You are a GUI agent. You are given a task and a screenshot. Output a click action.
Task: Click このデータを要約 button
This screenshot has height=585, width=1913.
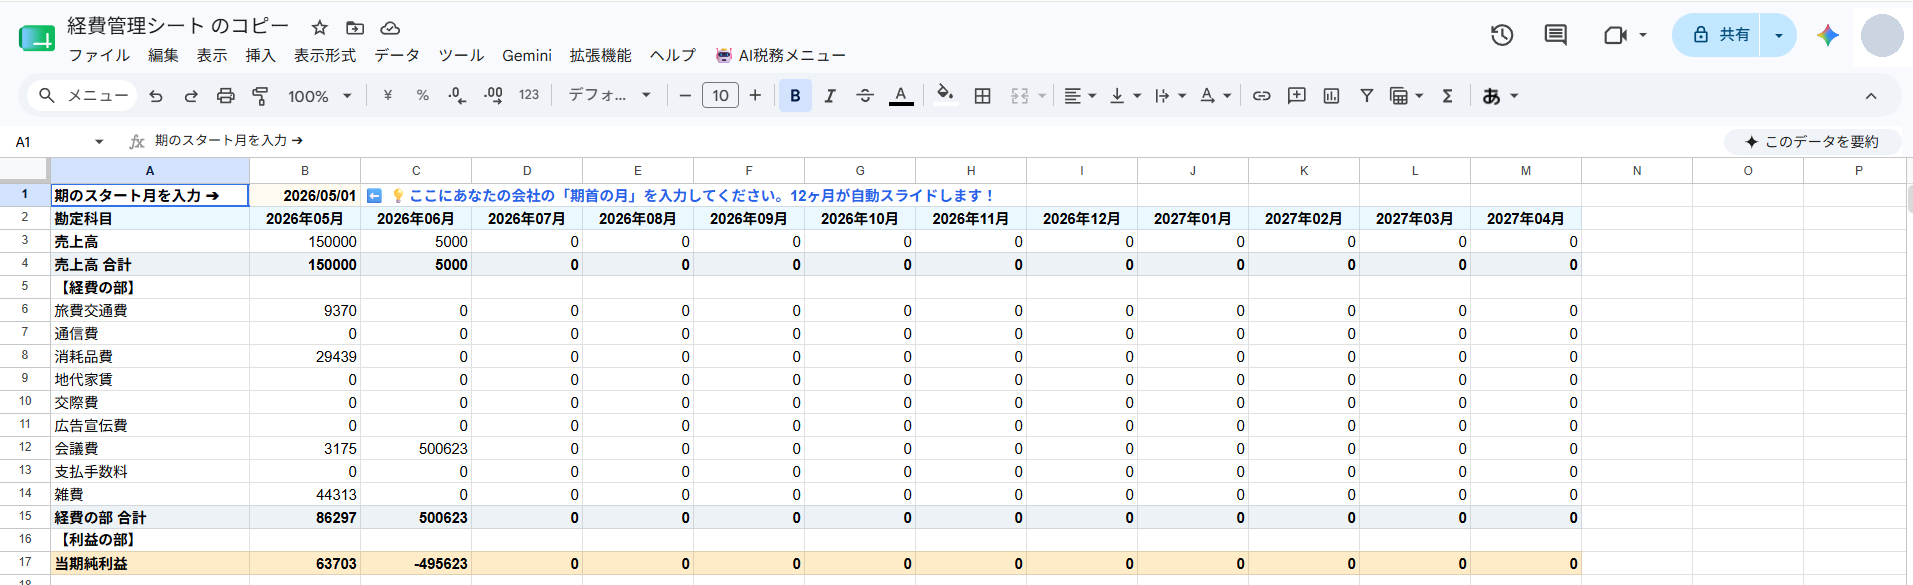(1811, 142)
